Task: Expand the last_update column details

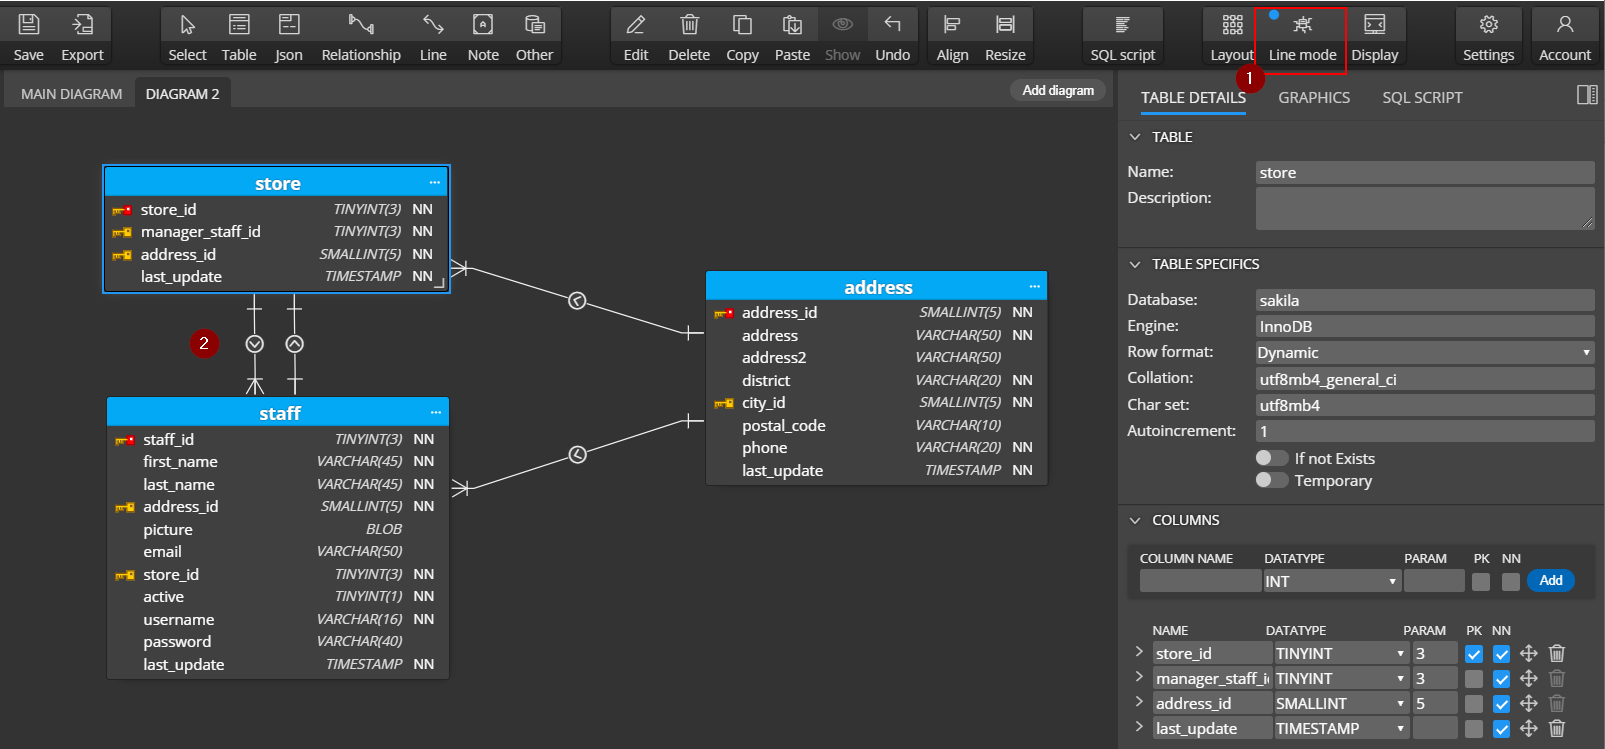Action: pos(1139,727)
